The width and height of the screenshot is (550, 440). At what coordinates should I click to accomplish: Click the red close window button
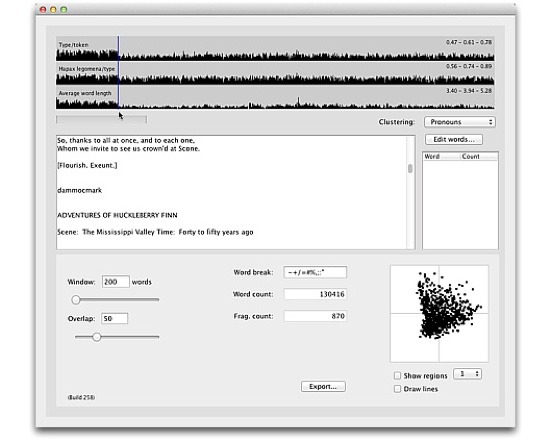pos(43,9)
